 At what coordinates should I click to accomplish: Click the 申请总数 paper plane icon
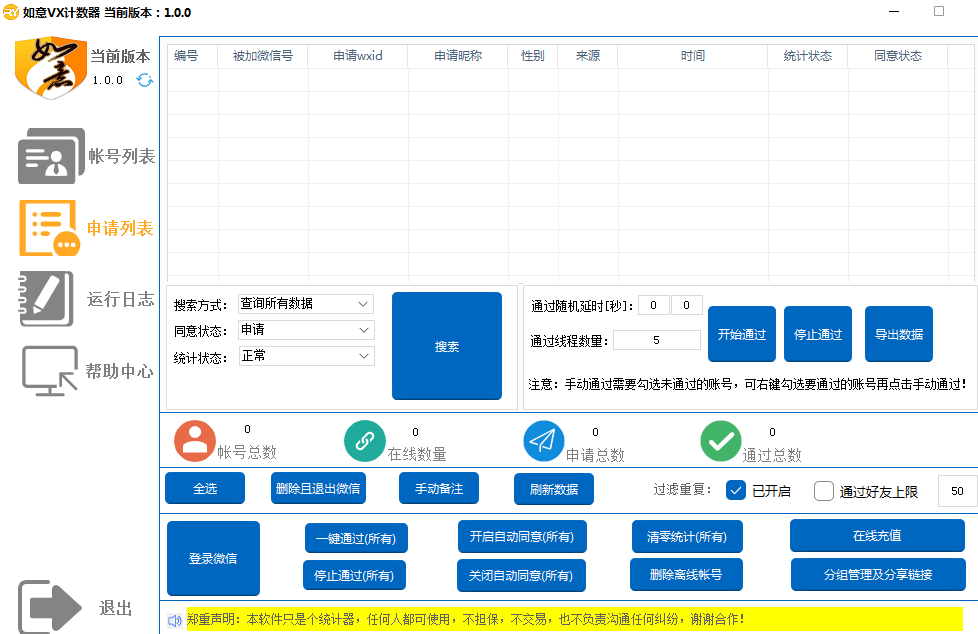pos(544,441)
